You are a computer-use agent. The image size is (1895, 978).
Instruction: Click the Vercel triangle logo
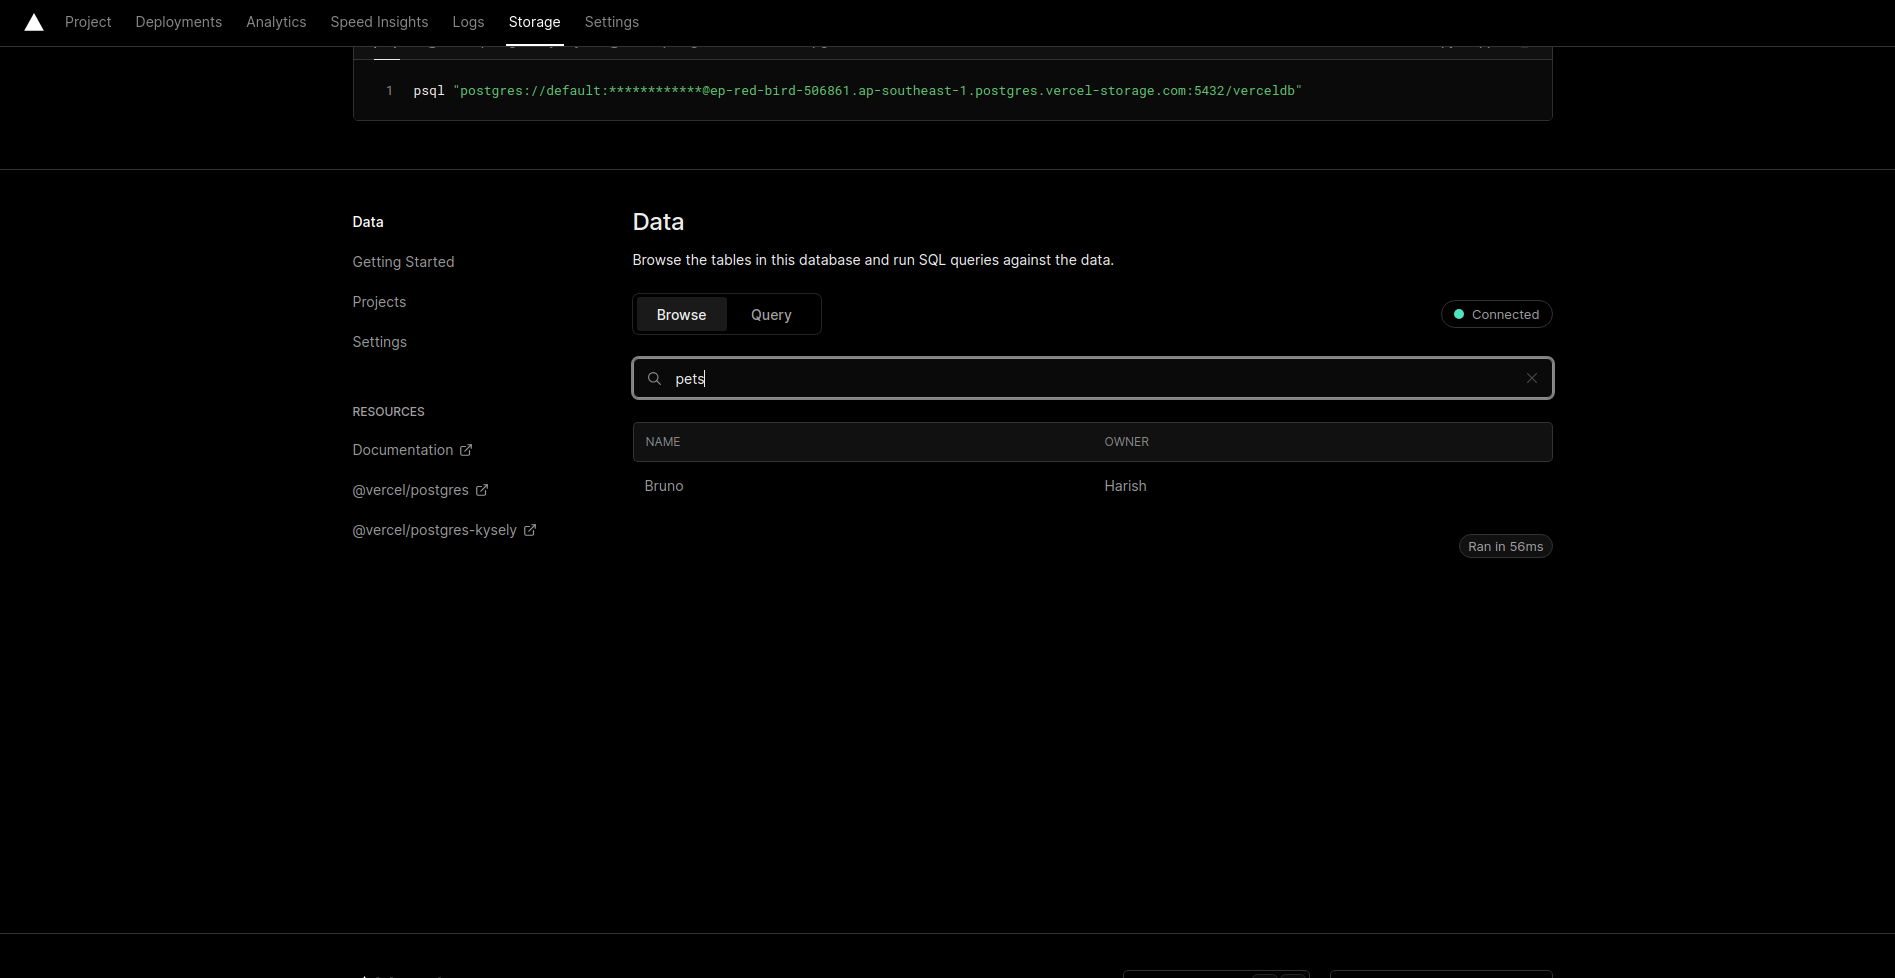(x=34, y=22)
